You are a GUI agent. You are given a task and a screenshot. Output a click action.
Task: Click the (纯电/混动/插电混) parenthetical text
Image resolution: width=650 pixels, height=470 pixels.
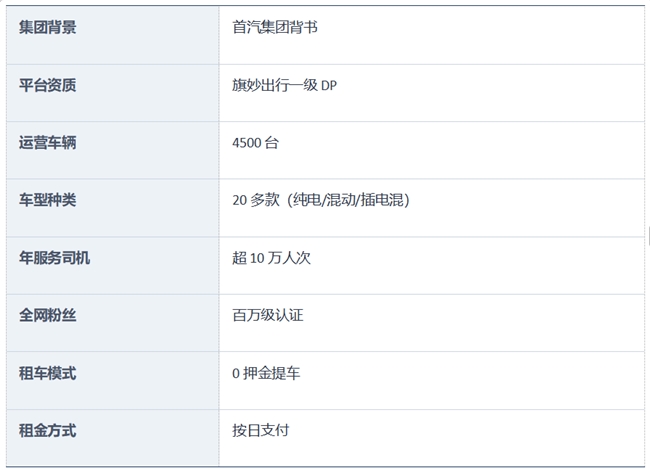346,200
